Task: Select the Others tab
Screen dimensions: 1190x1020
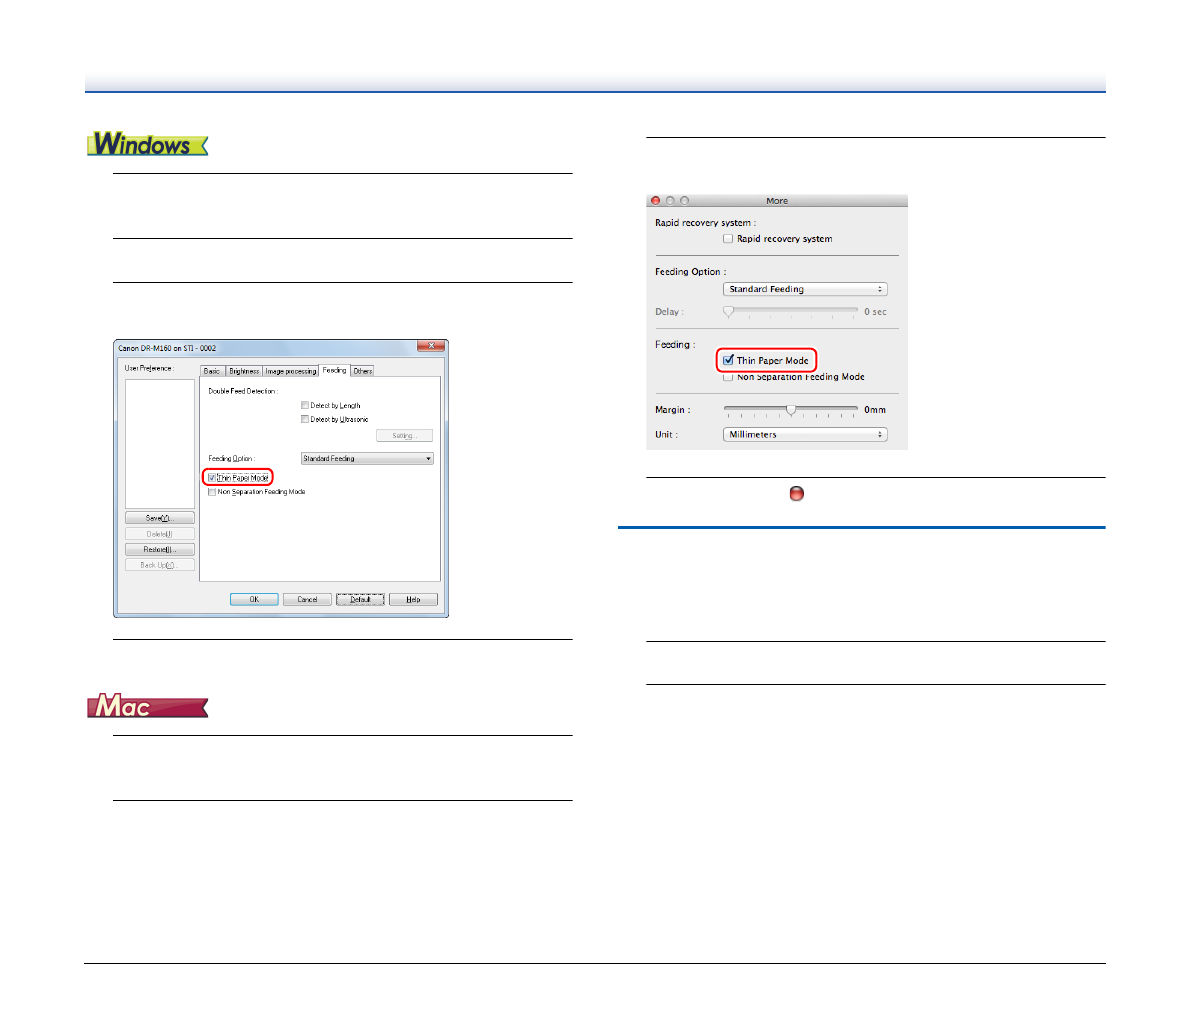Action: click(x=362, y=371)
